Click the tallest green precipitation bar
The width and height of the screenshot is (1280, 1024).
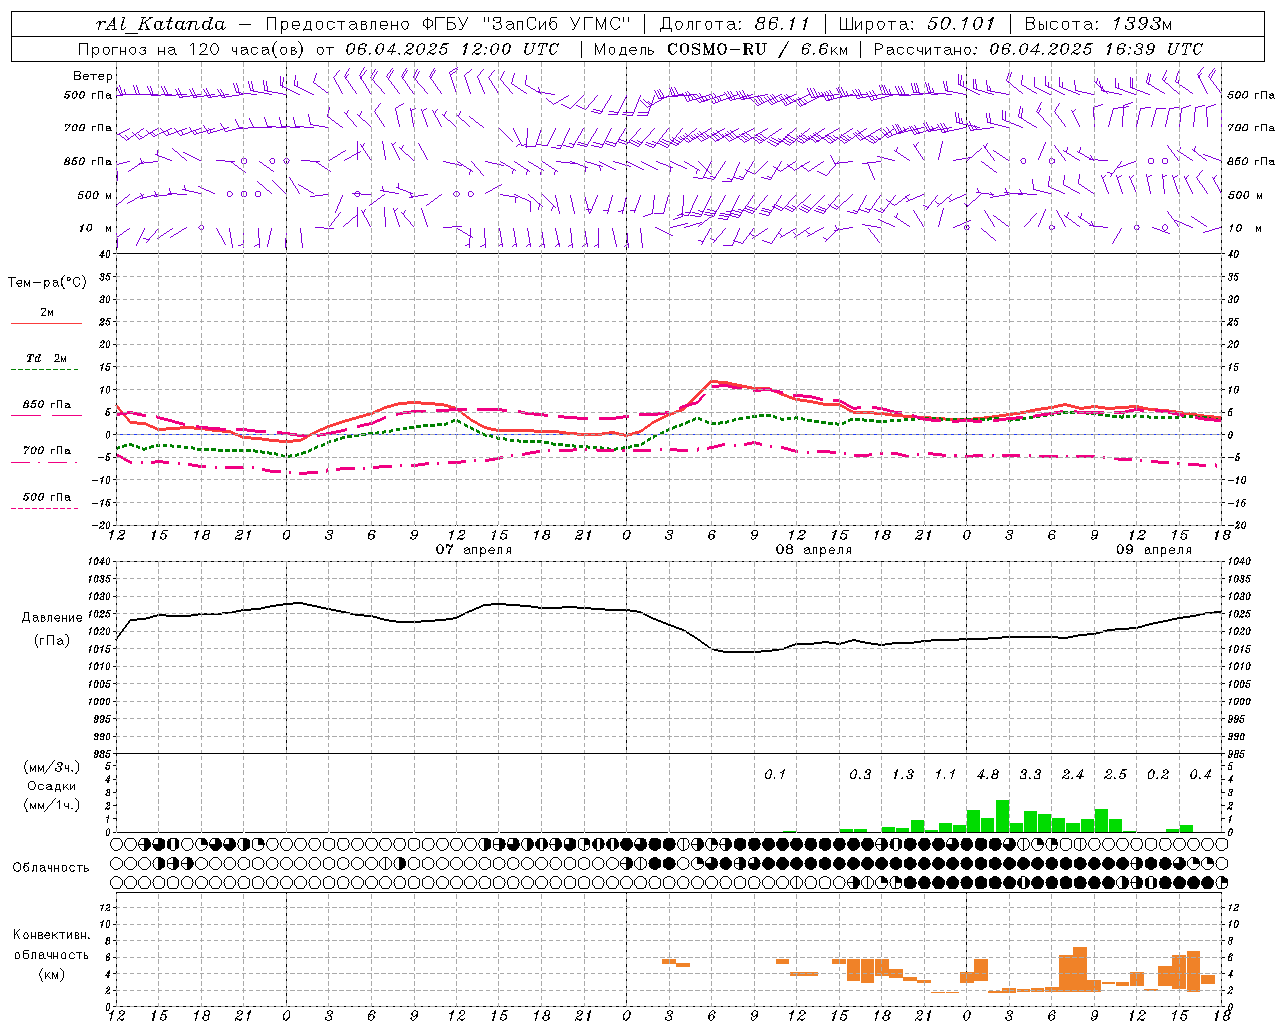[1002, 816]
